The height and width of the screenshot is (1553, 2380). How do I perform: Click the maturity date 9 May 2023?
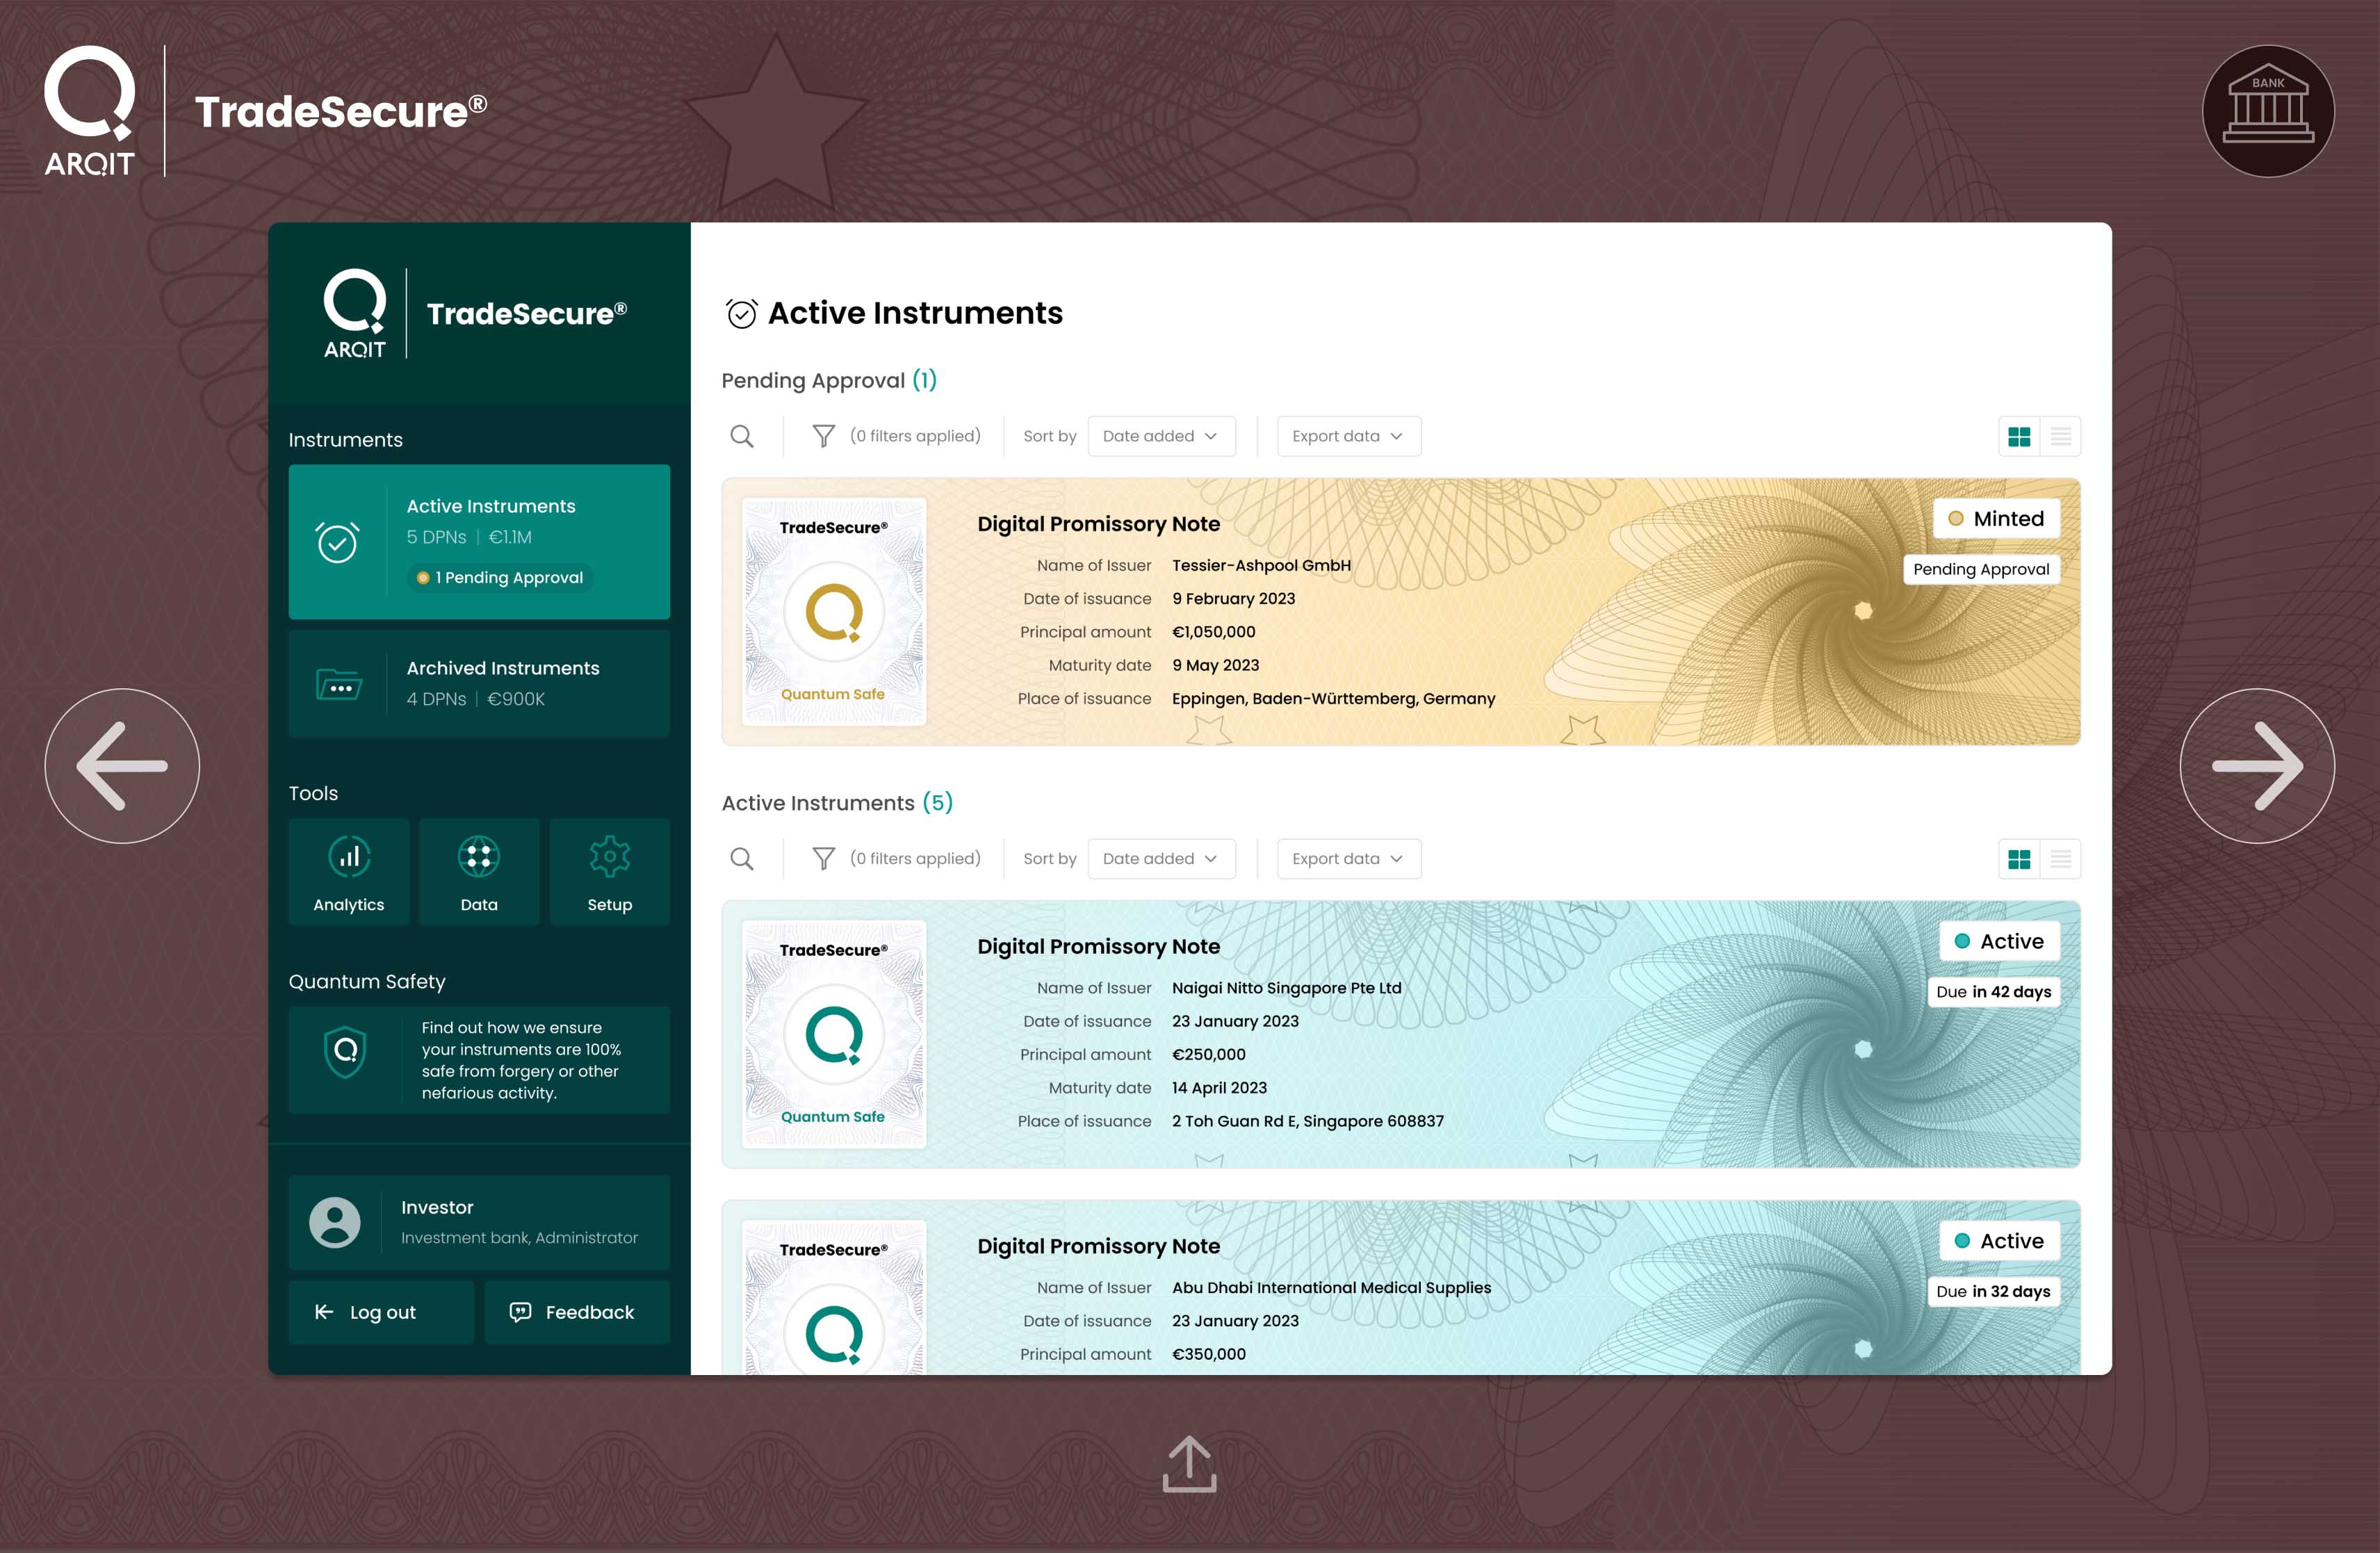click(x=1215, y=665)
